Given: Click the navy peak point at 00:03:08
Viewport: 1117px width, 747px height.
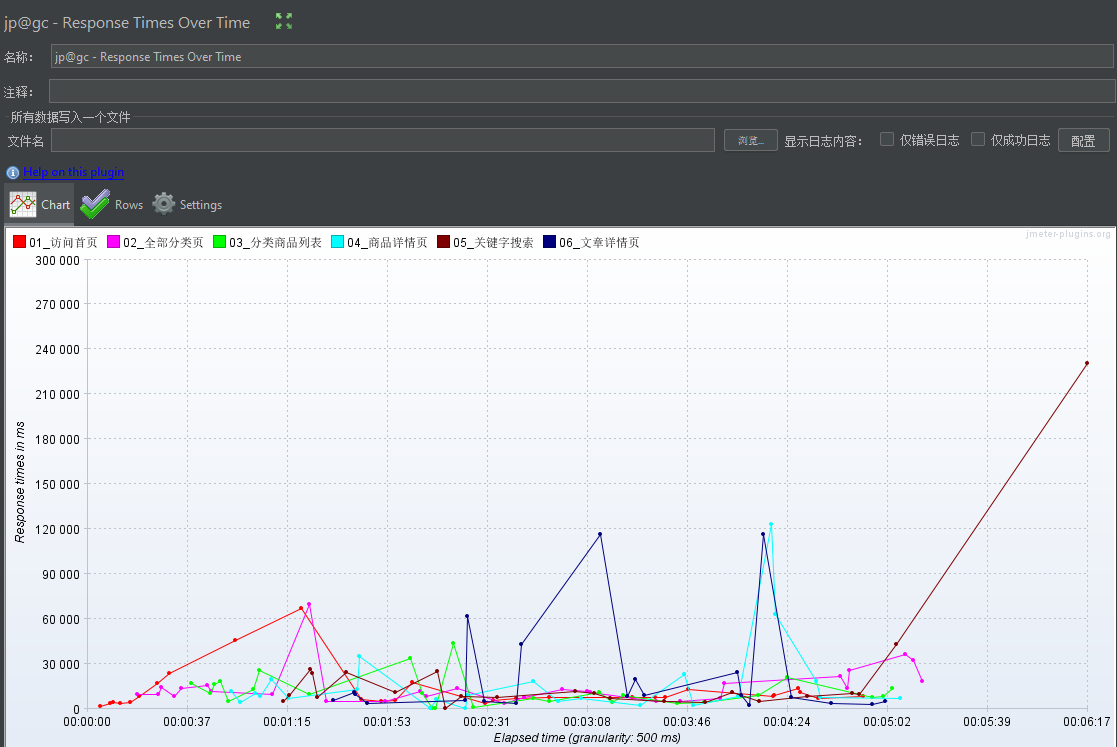Looking at the screenshot, I should [600, 534].
